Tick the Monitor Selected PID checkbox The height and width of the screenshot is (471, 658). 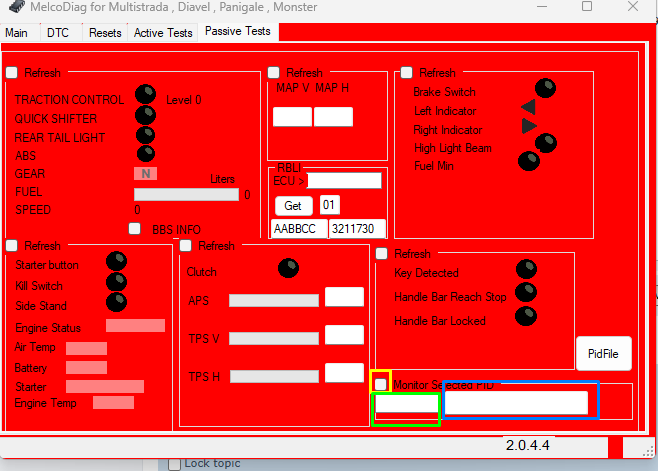coord(381,384)
